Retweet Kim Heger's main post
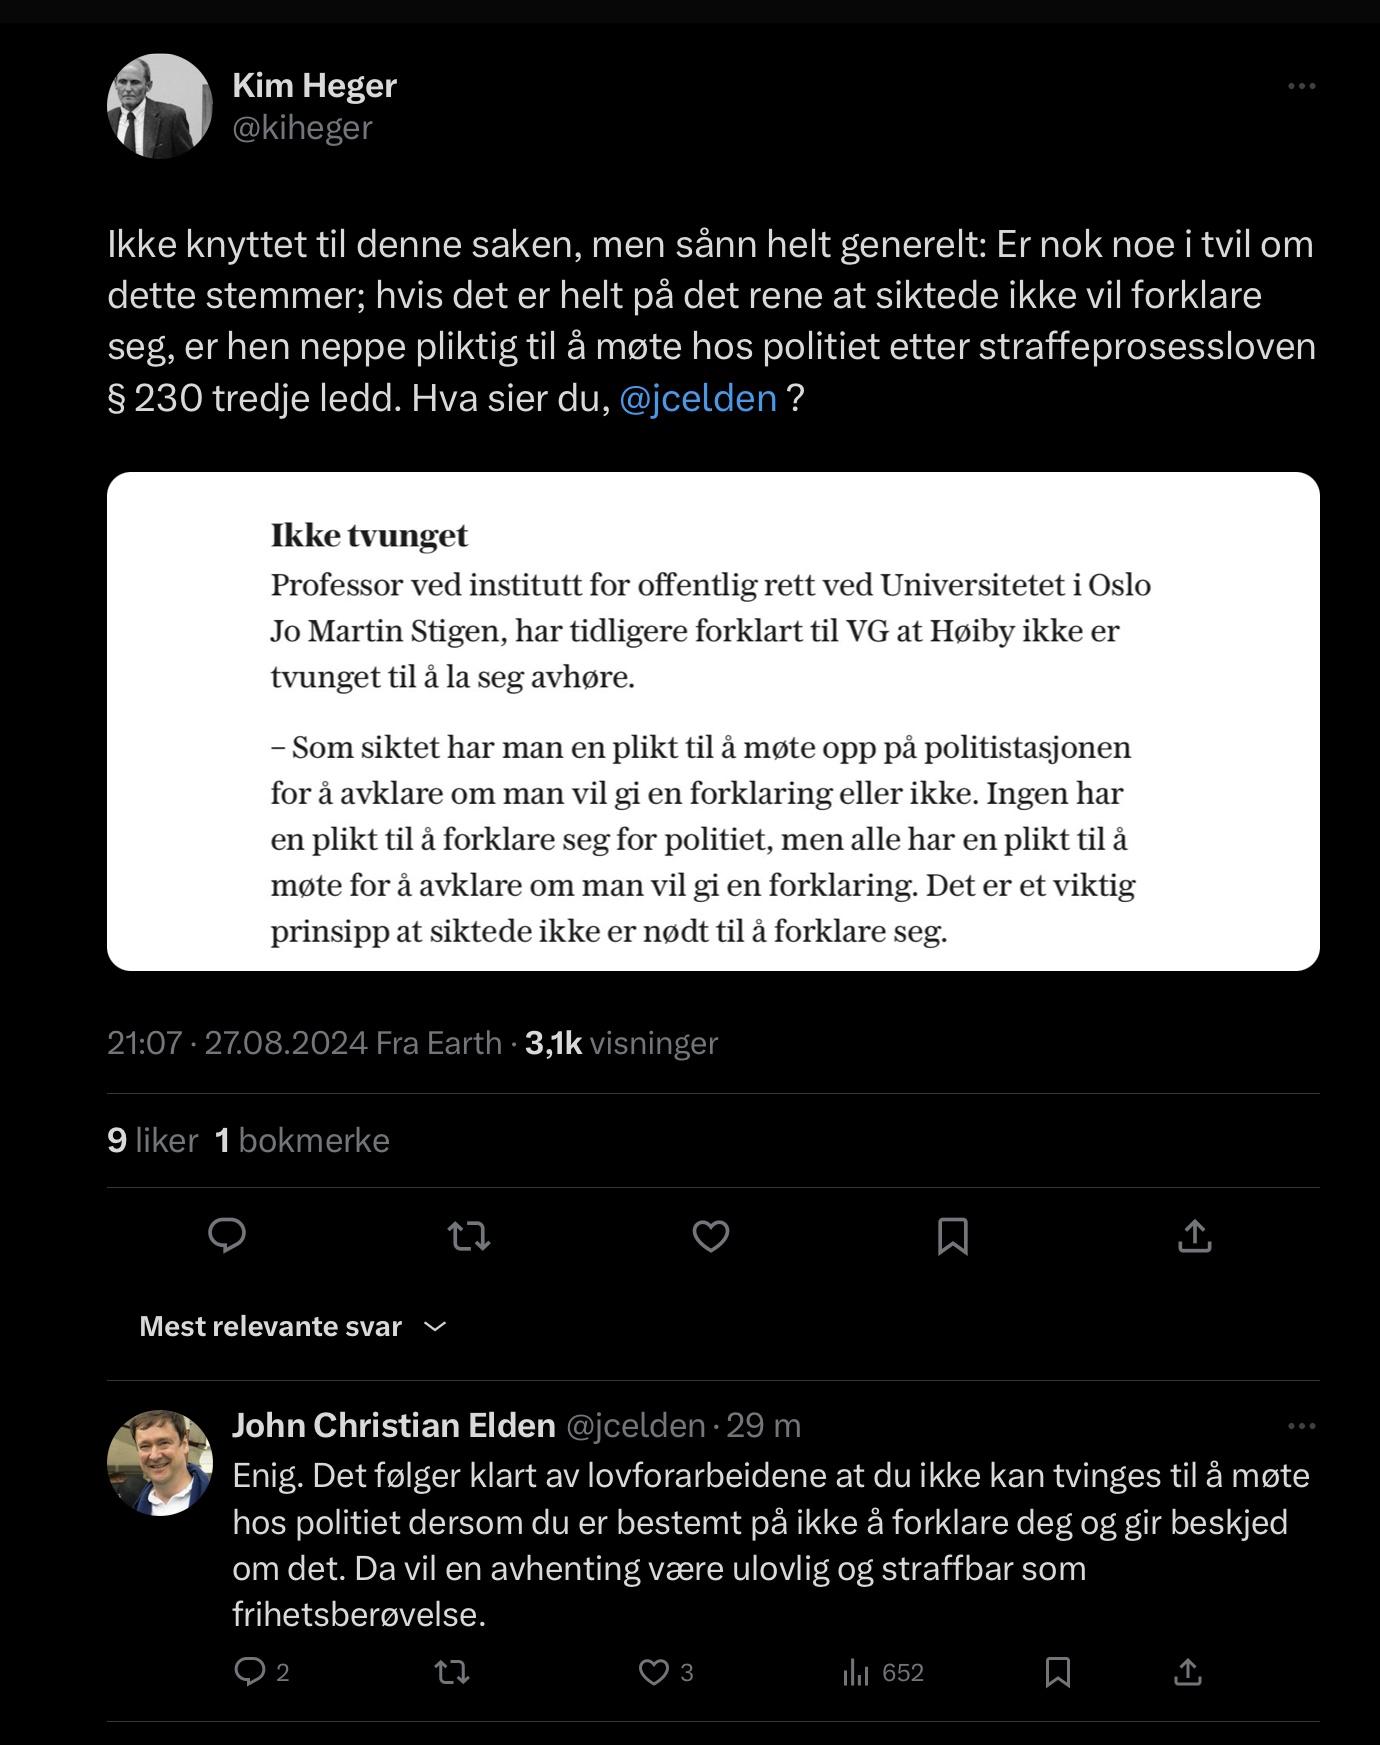Viewport: 1380px width, 1745px height. click(x=469, y=1236)
